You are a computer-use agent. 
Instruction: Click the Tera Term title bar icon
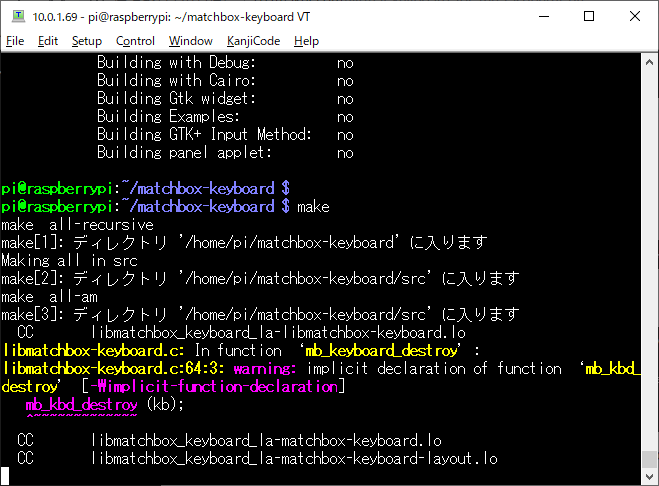(x=18, y=16)
